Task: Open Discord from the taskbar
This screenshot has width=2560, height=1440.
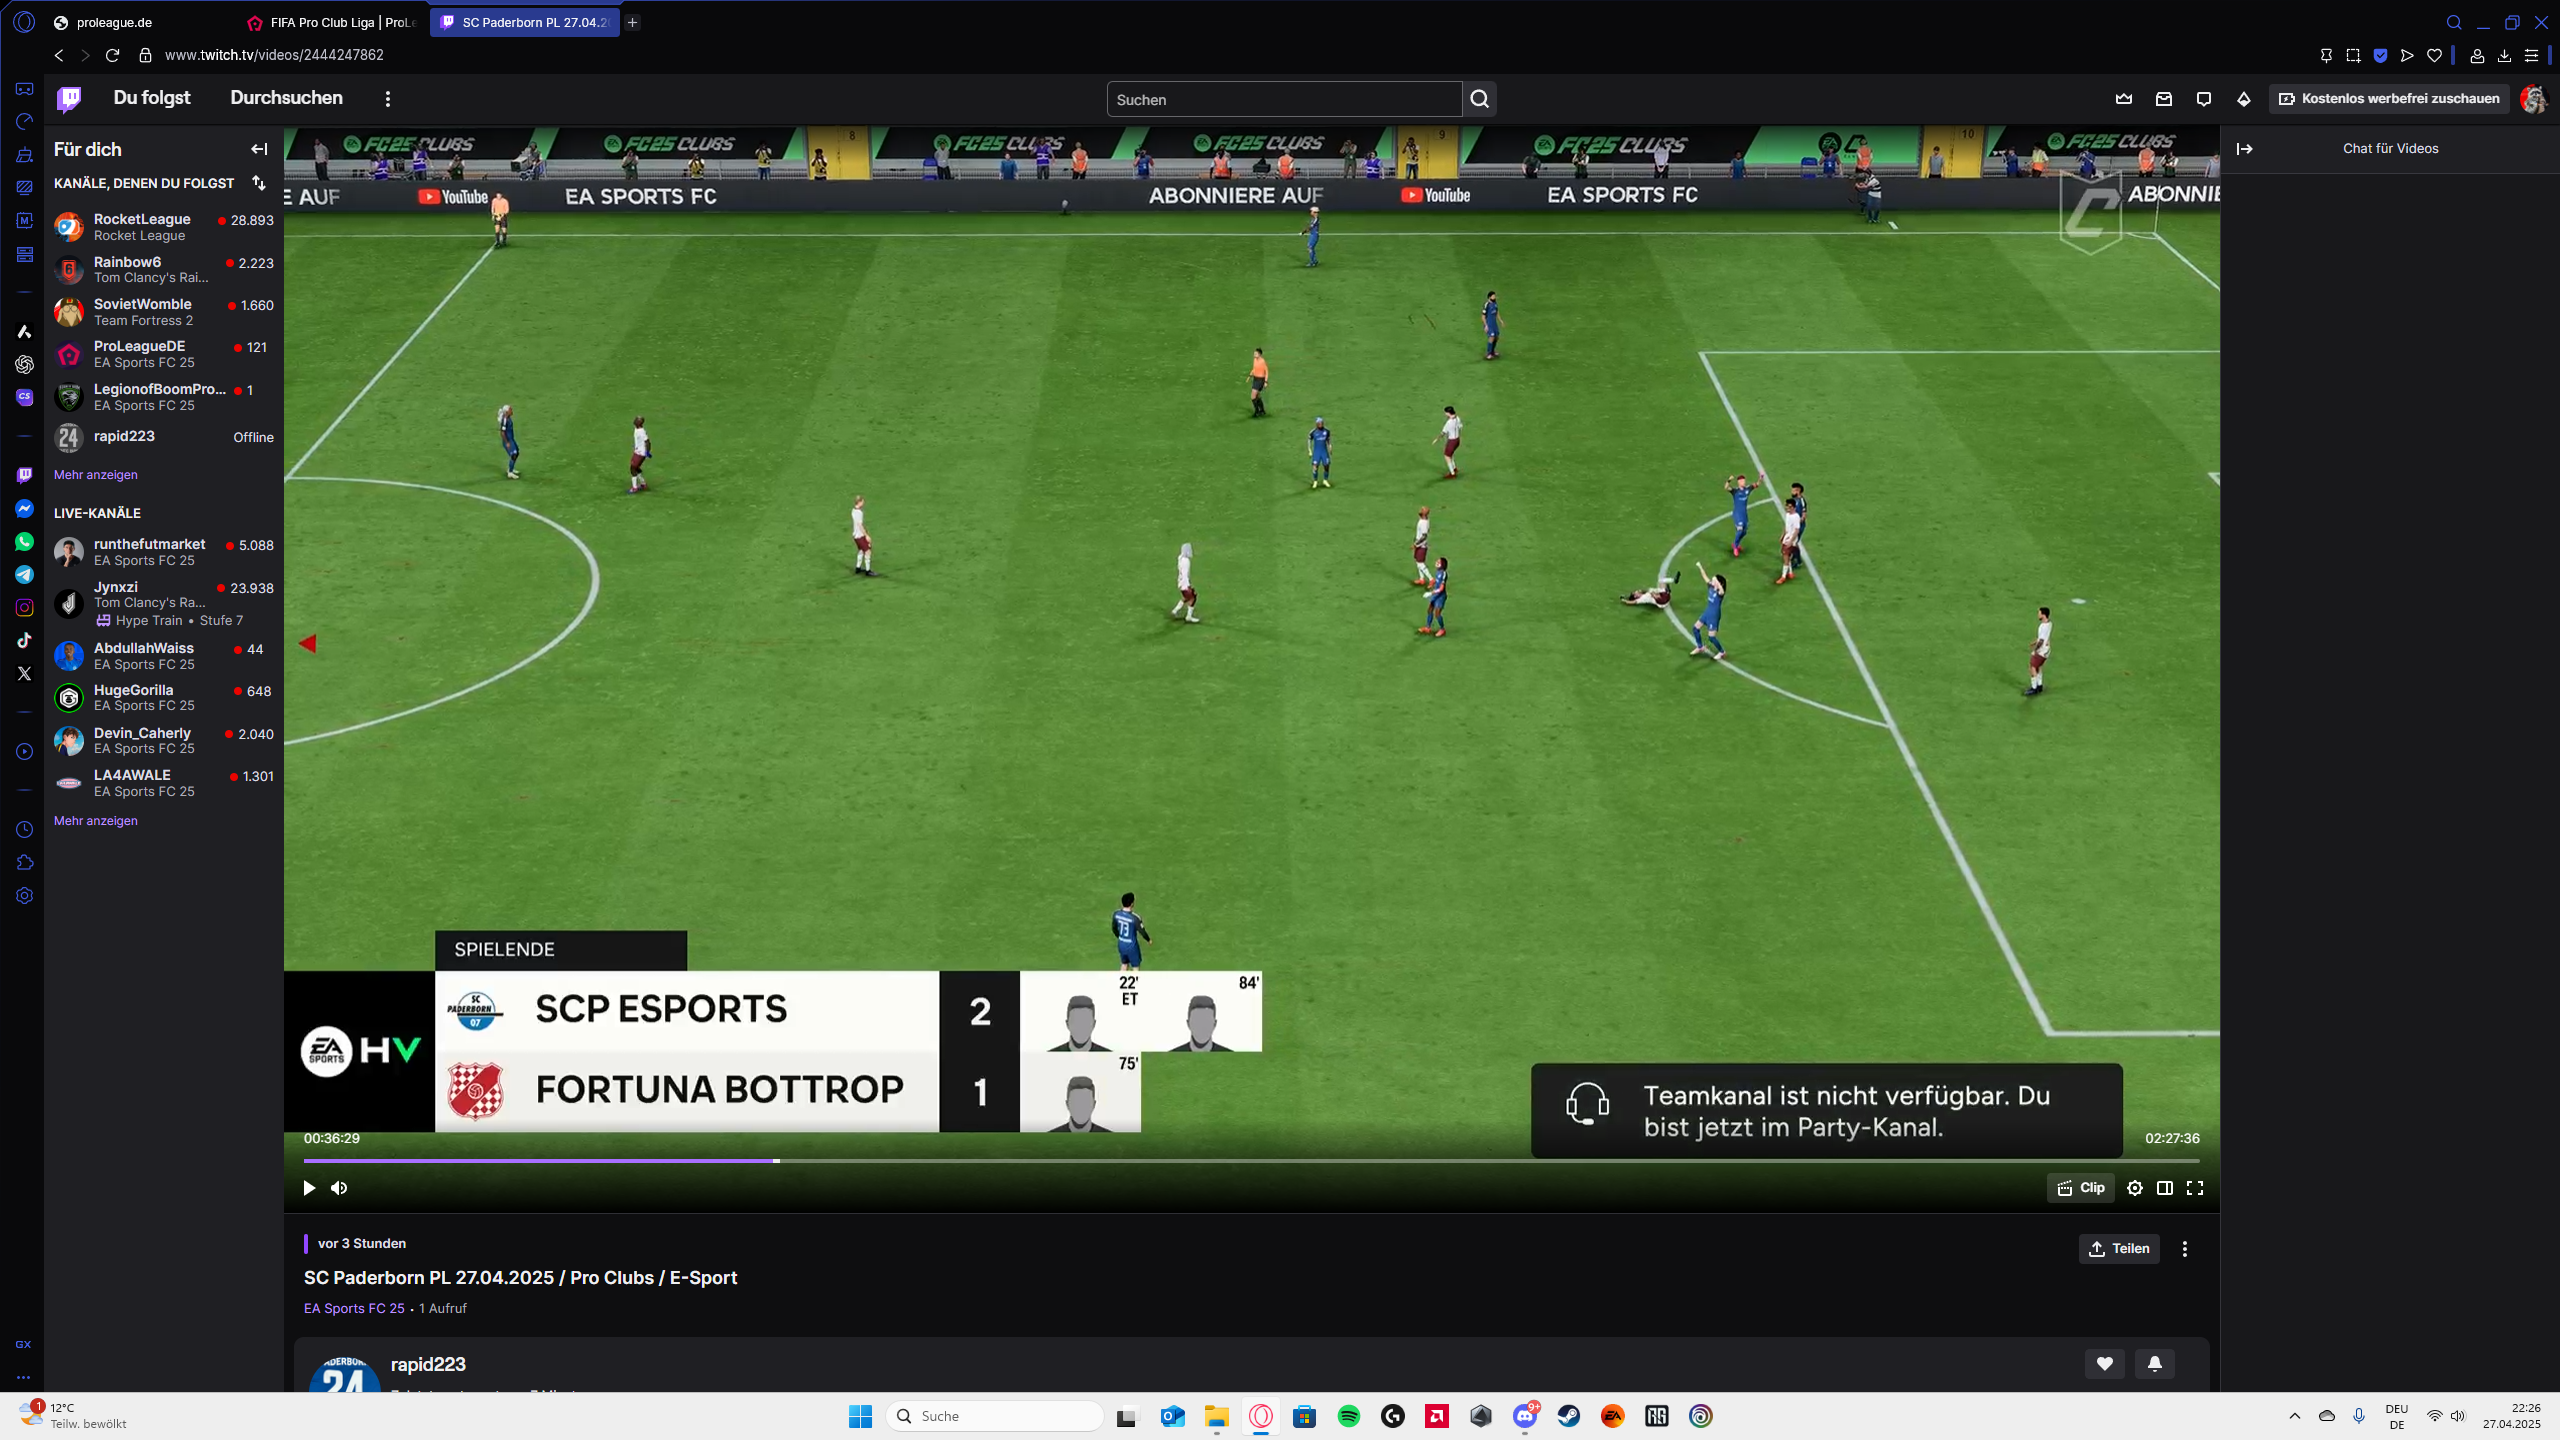Action: [x=1525, y=1416]
